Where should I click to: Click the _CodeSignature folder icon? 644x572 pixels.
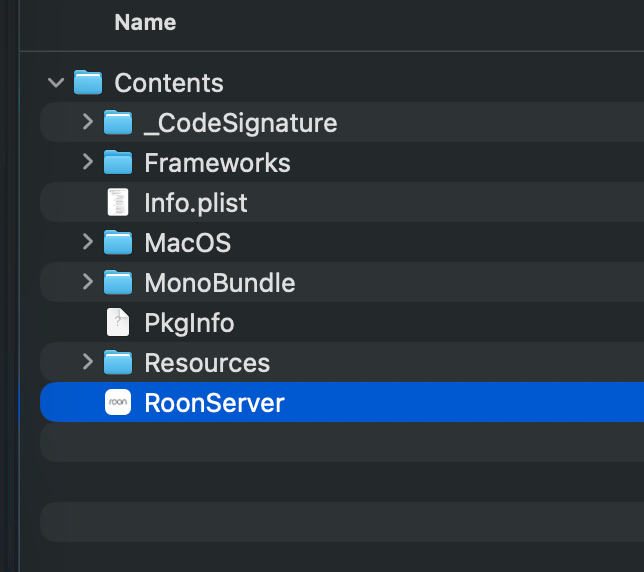(118, 122)
